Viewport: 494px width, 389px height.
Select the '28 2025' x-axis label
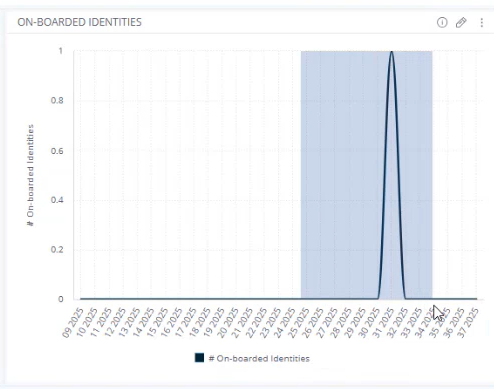click(x=341, y=323)
